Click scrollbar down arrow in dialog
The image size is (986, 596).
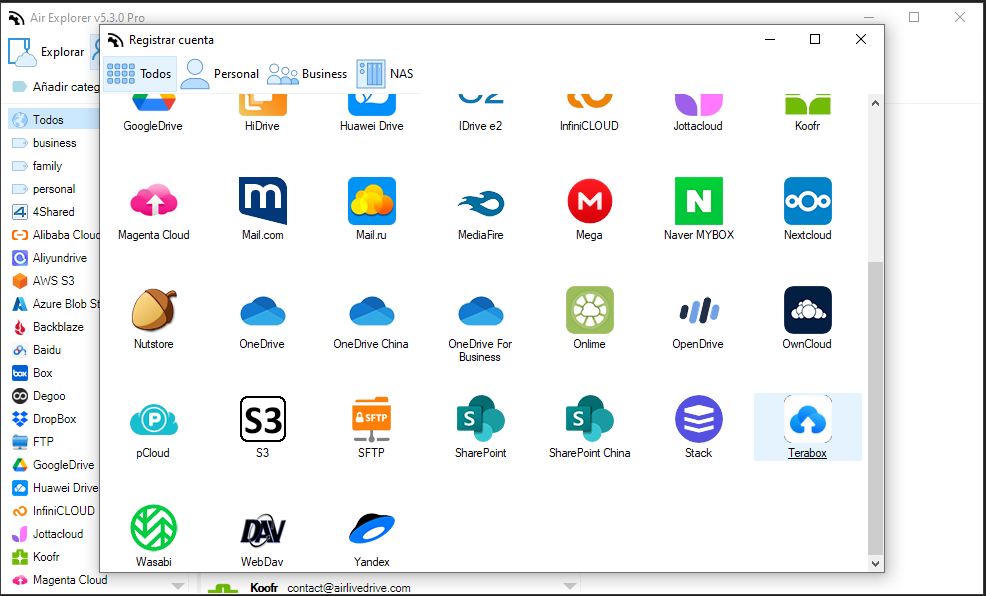click(x=875, y=564)
